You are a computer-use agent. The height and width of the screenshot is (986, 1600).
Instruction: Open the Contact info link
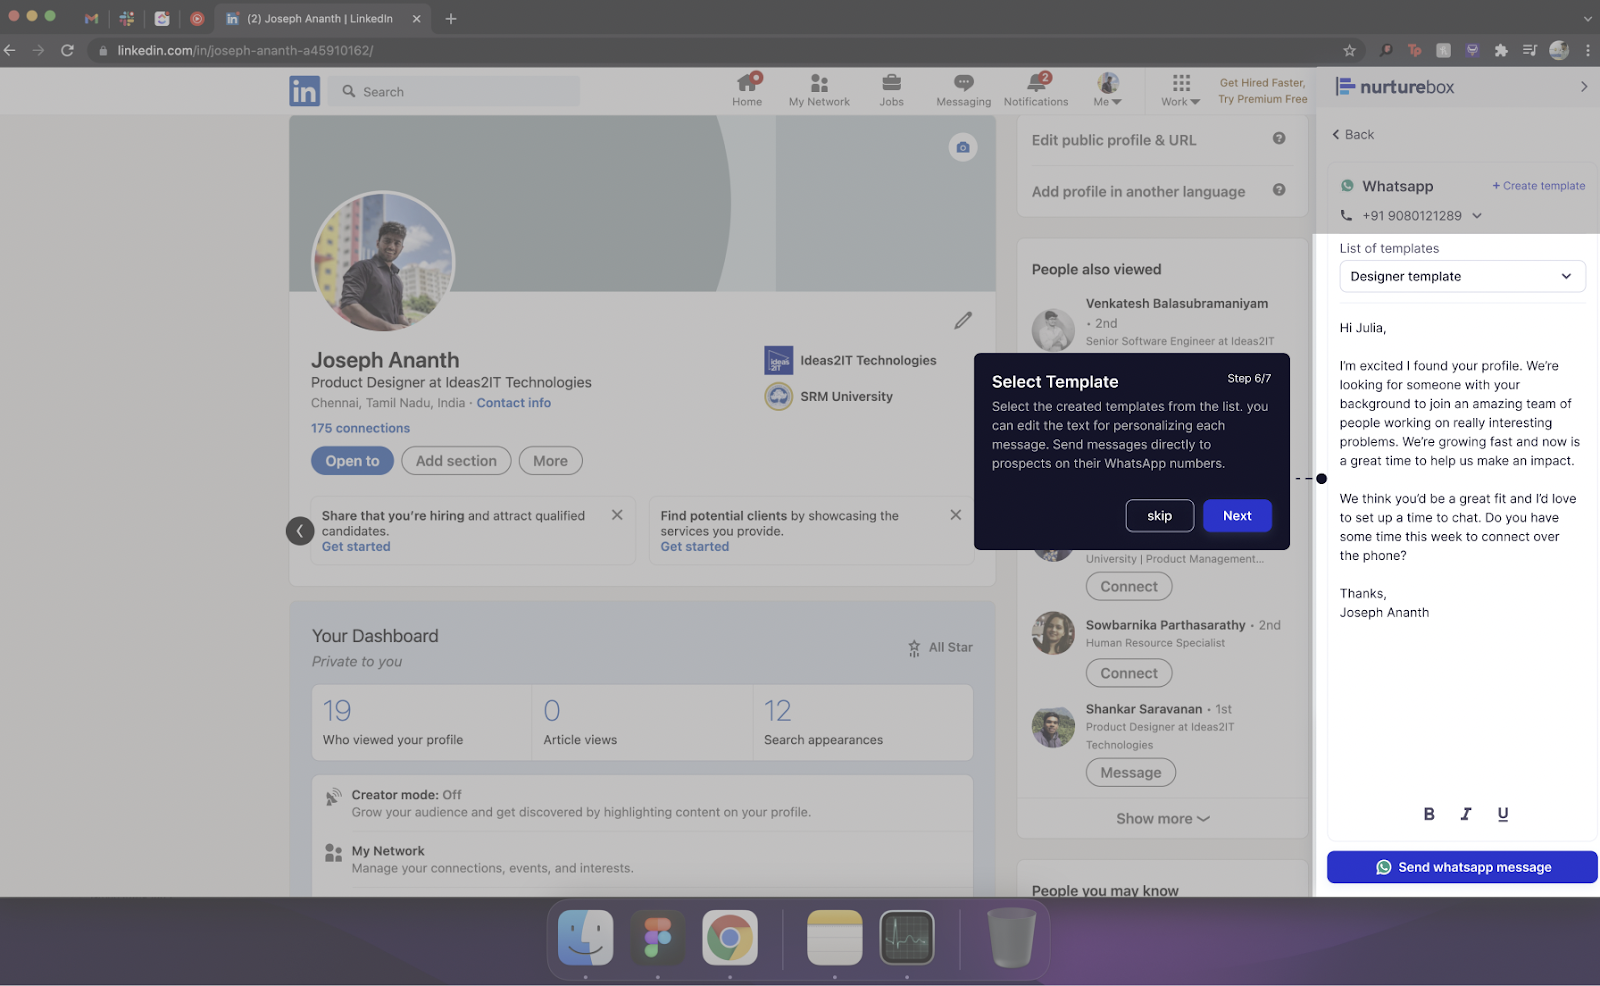tap(513, 403)
